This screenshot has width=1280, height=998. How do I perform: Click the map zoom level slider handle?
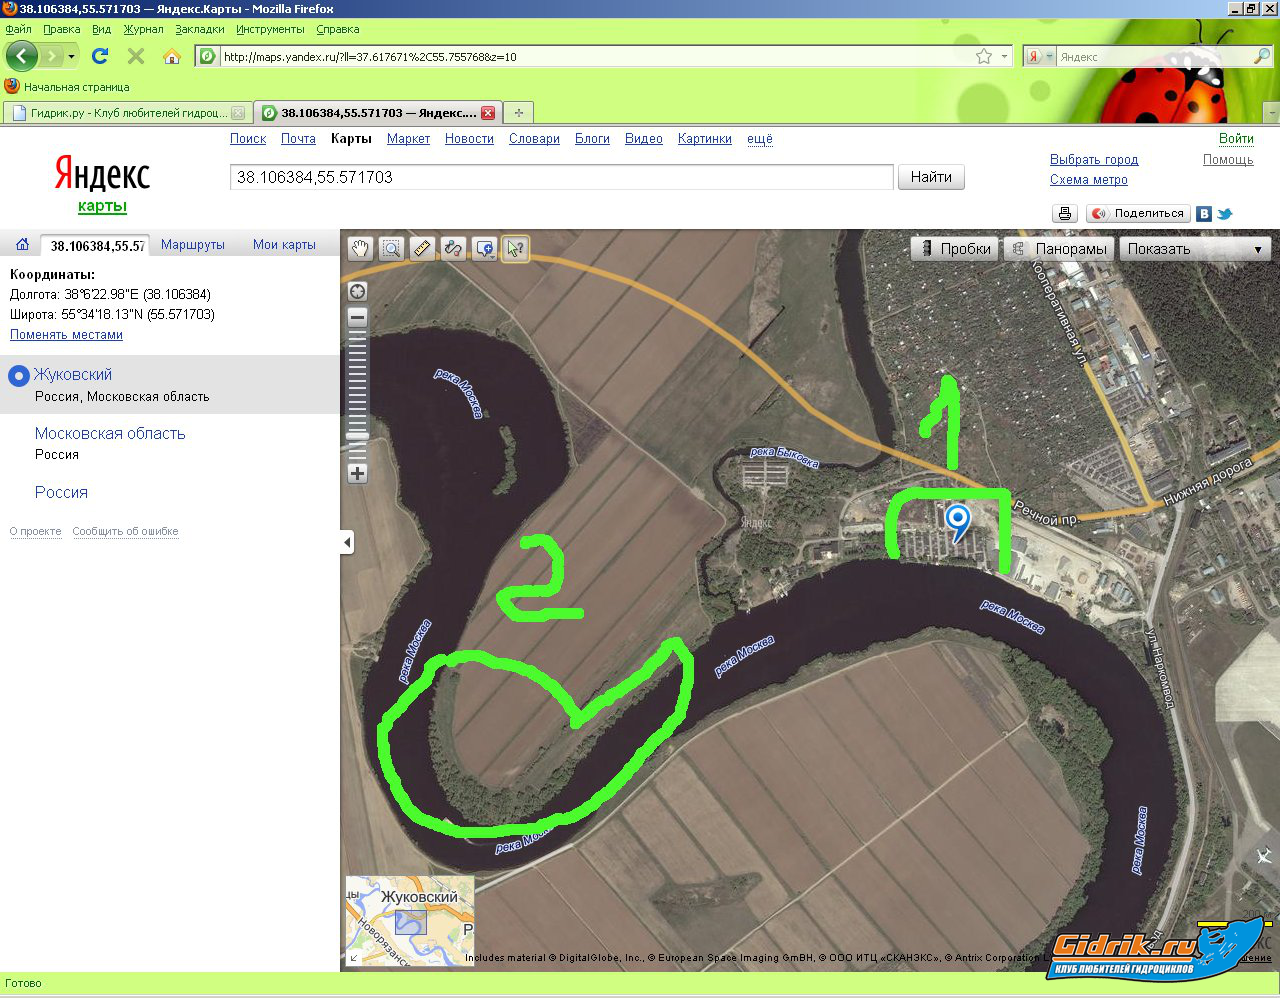coord(357,435)
